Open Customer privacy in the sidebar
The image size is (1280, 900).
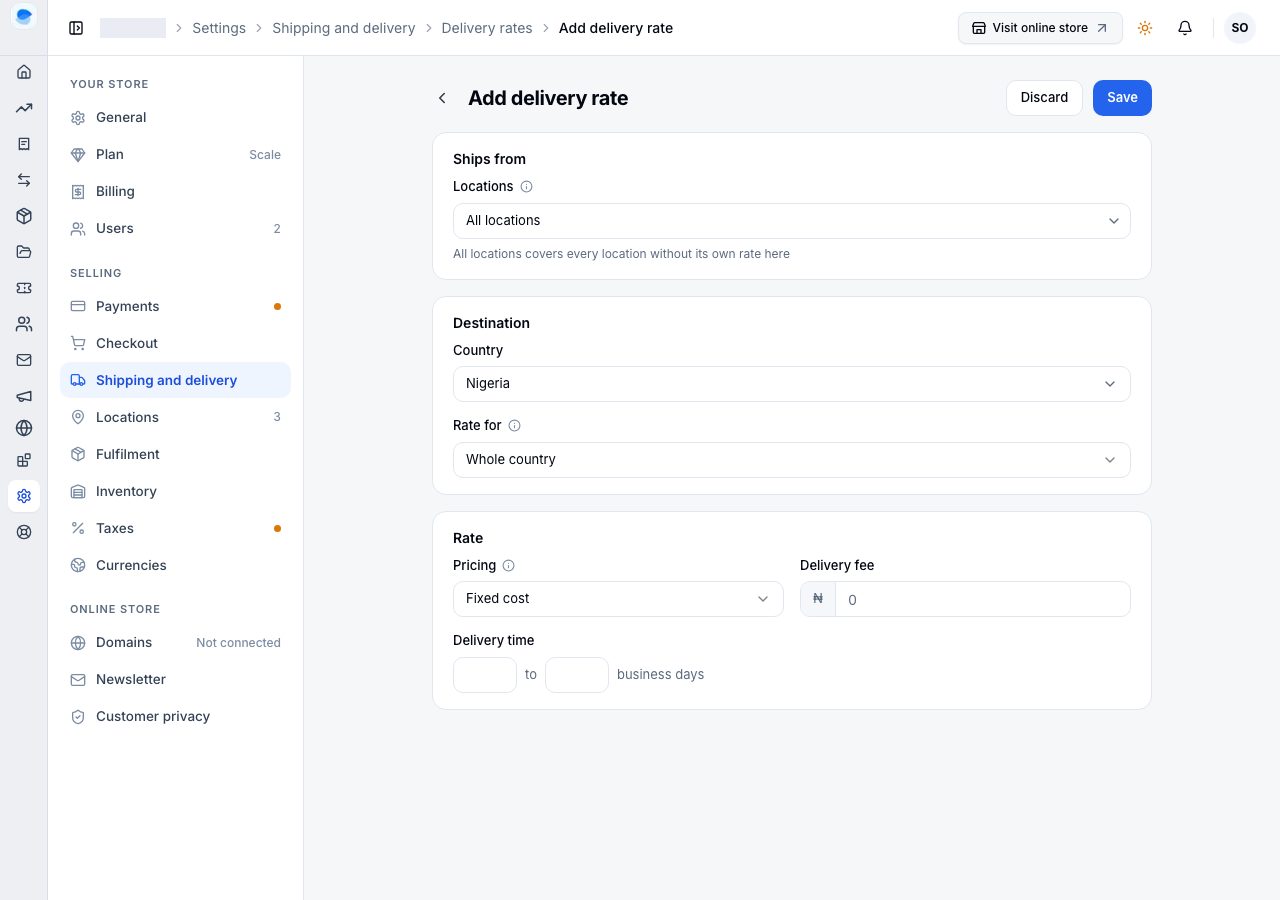[x=176, y=716]
